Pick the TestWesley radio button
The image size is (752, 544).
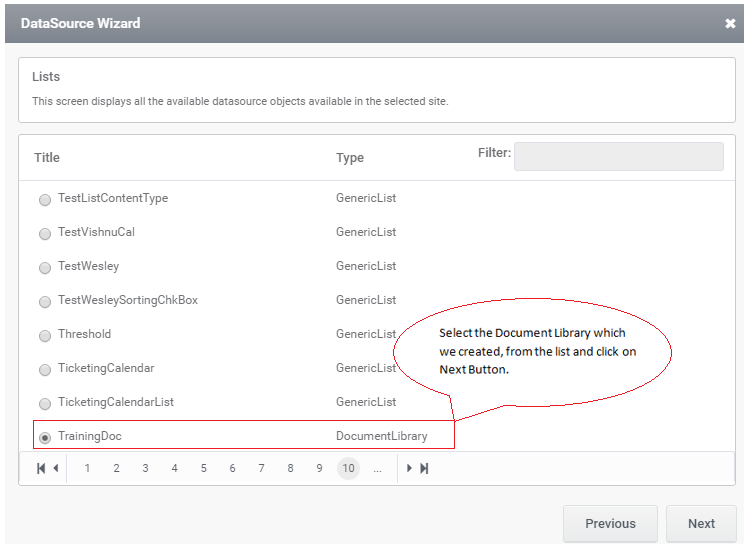pos(44,267)
